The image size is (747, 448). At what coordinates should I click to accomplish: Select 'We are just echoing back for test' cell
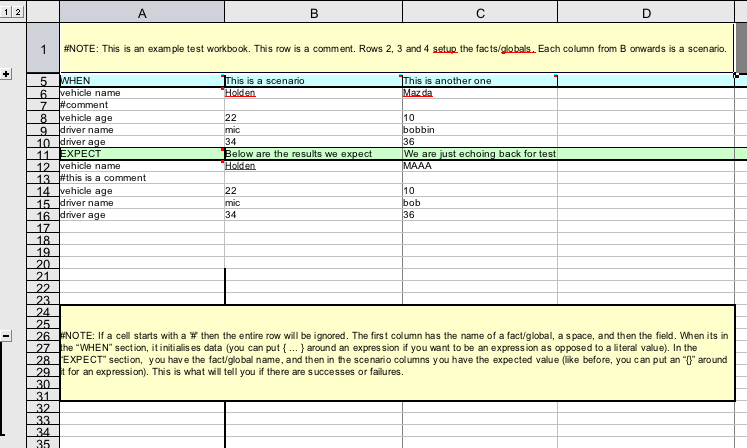tap(480, 154)
